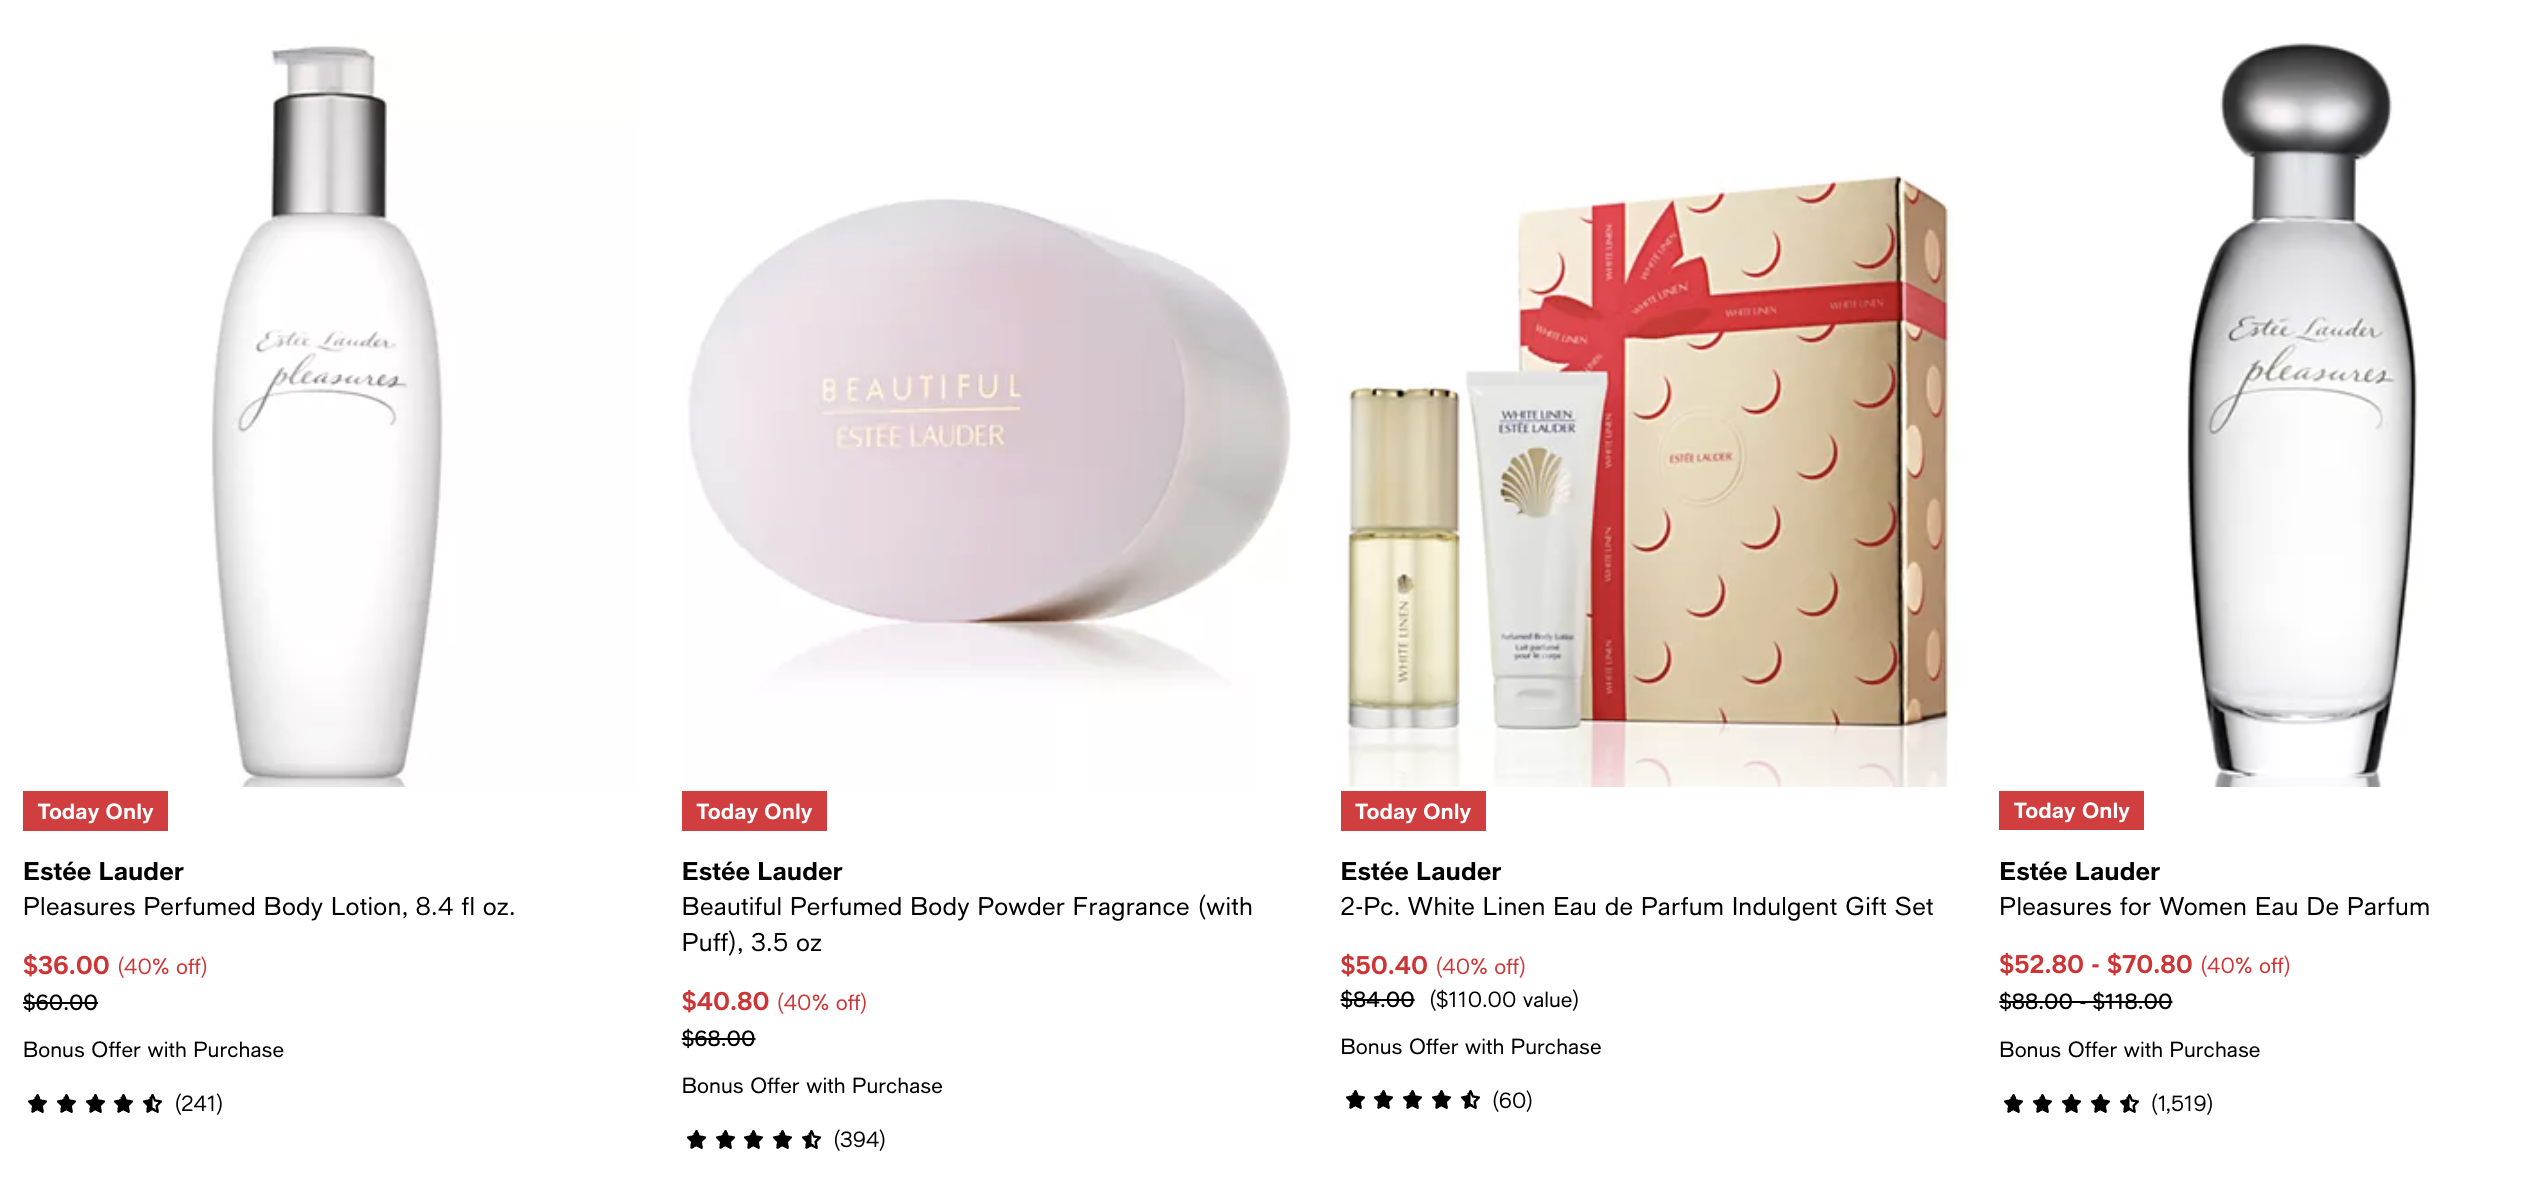Click the Today Only badge on White Linen set
This screenshot has width=2530, height=1180.
click(x=1413, y=811)
